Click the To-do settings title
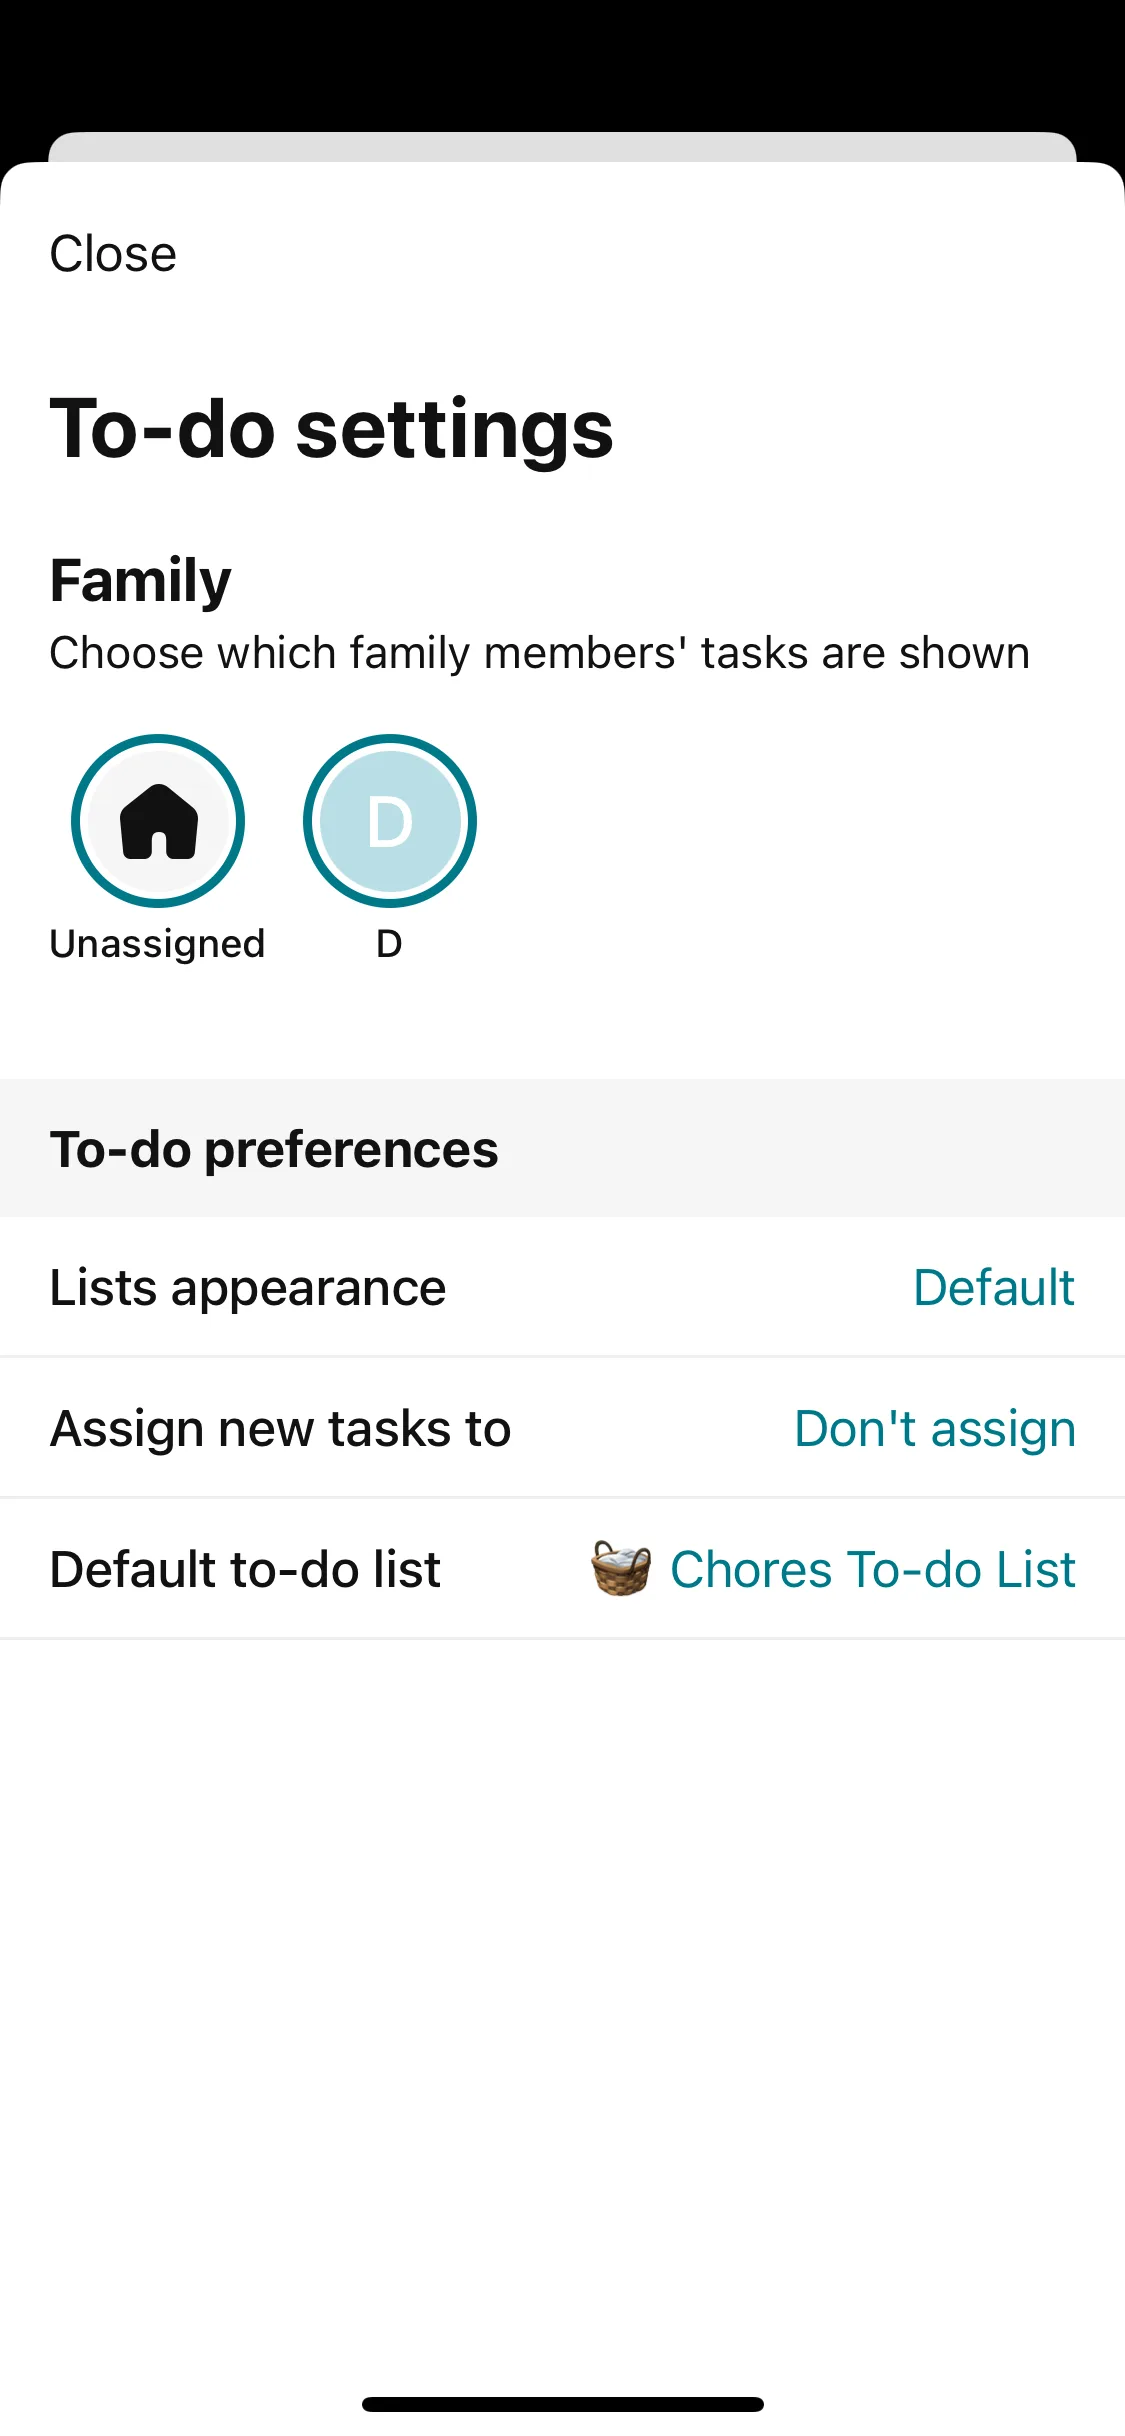 331,429
